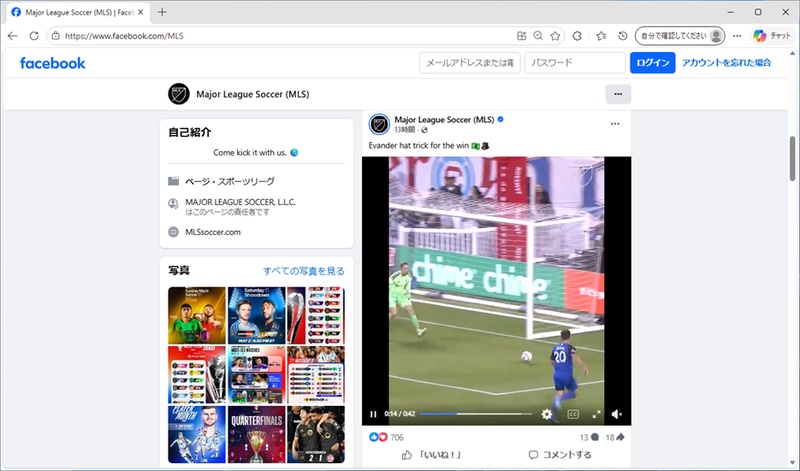Open the page header more options button

(618, 94)
